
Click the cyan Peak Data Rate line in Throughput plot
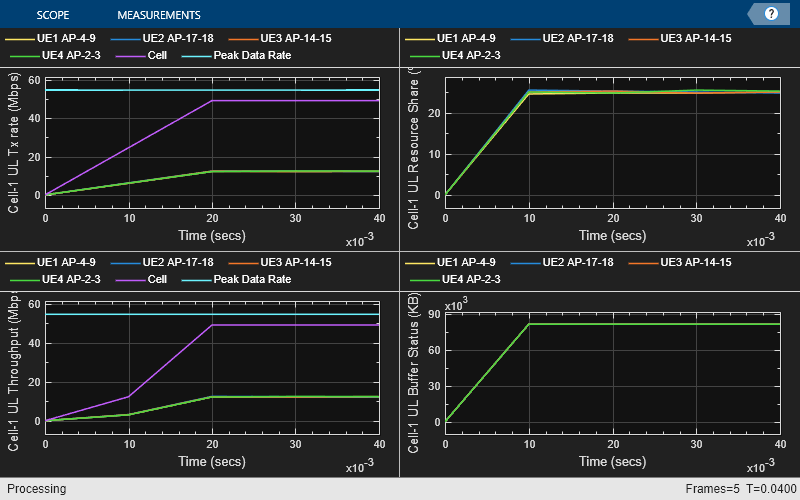[x=212, y=314]
